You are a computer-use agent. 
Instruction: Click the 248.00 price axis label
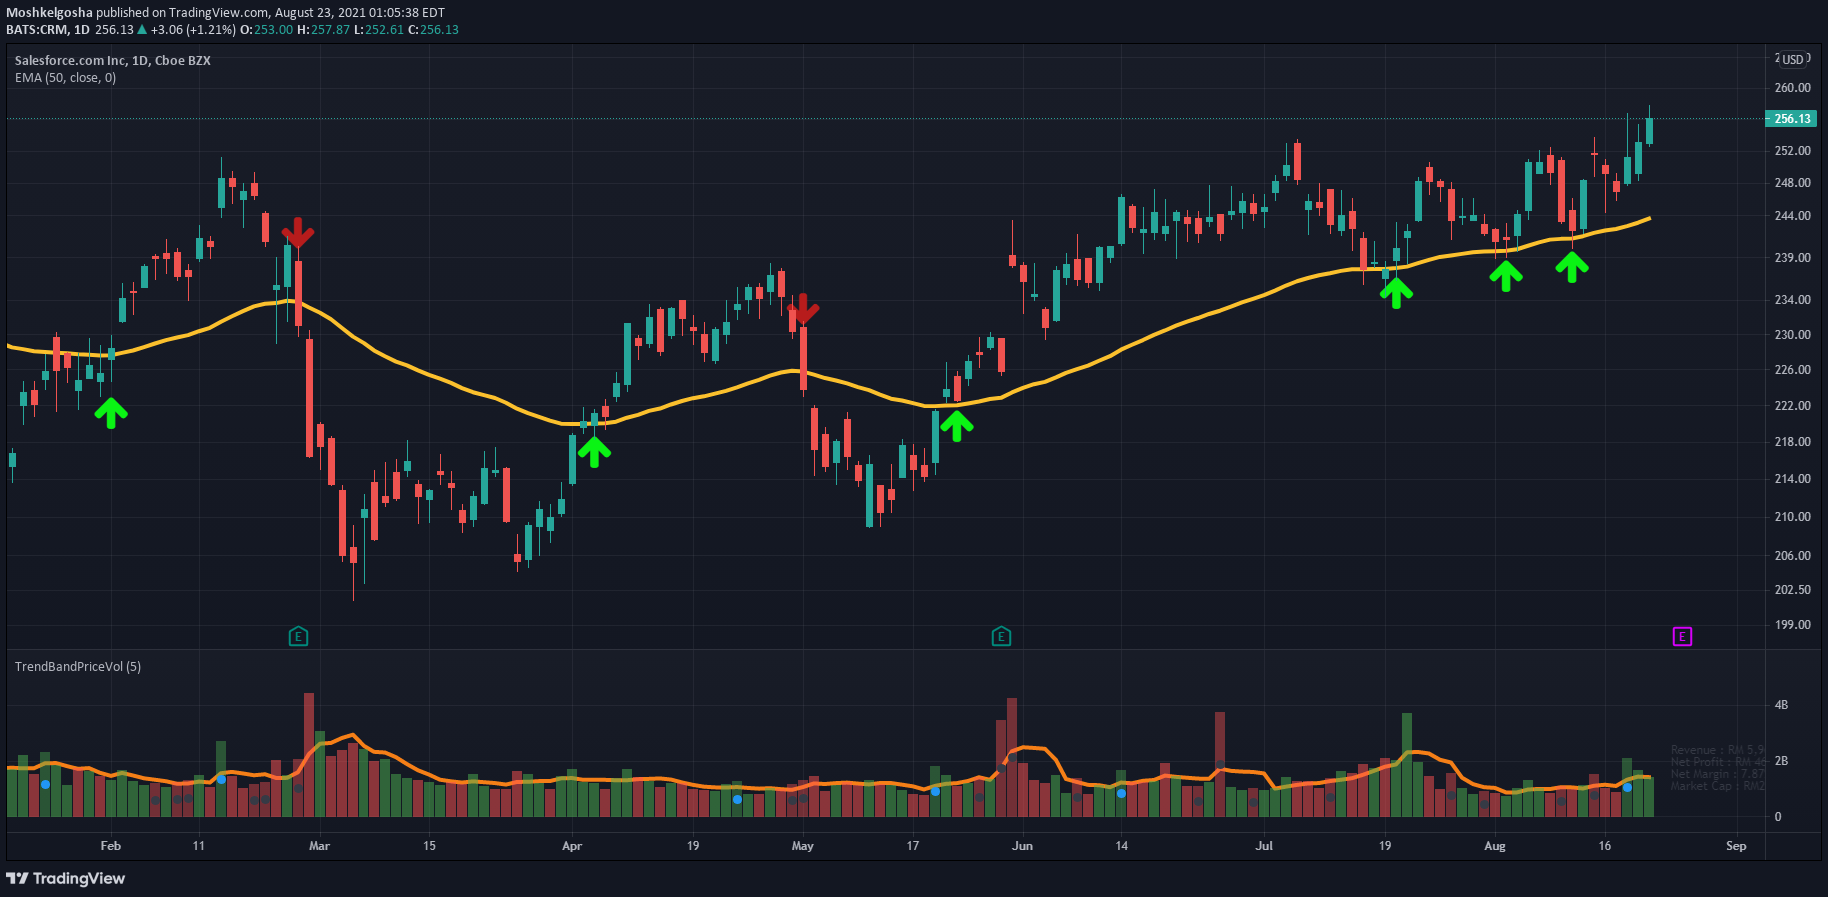[1792, 183]
